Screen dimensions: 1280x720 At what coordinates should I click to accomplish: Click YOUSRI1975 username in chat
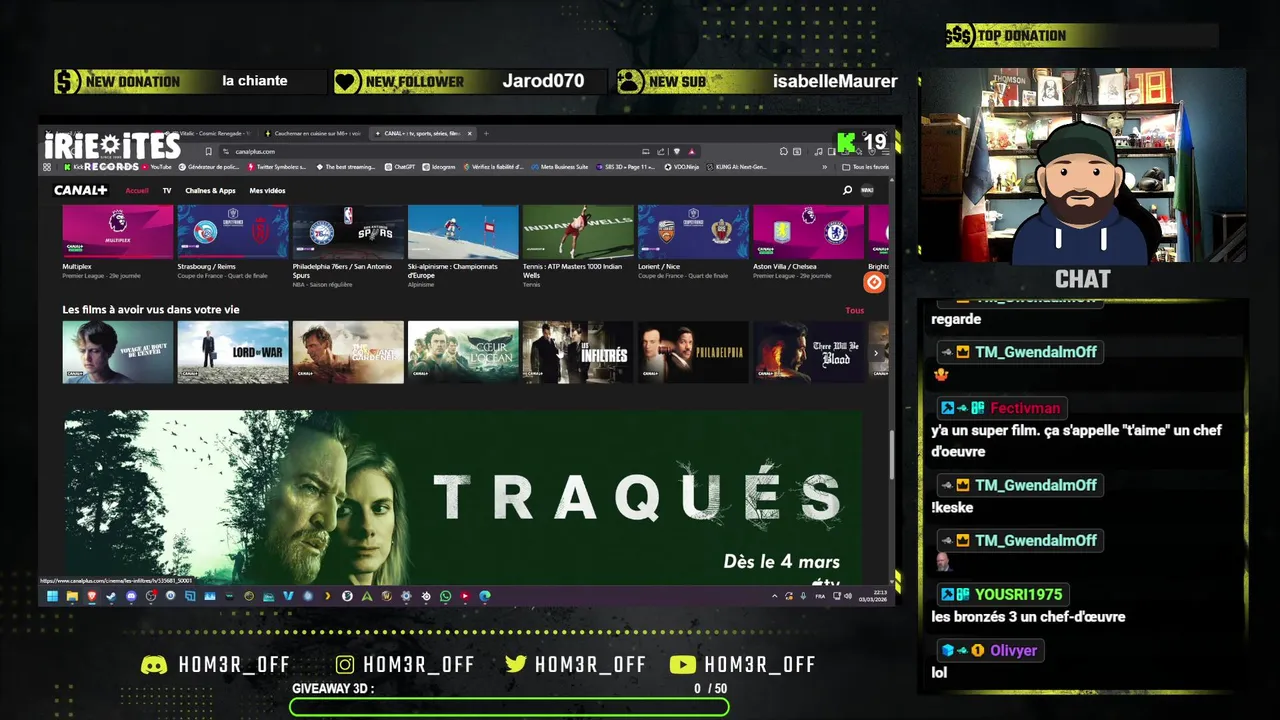point(1018,594)
